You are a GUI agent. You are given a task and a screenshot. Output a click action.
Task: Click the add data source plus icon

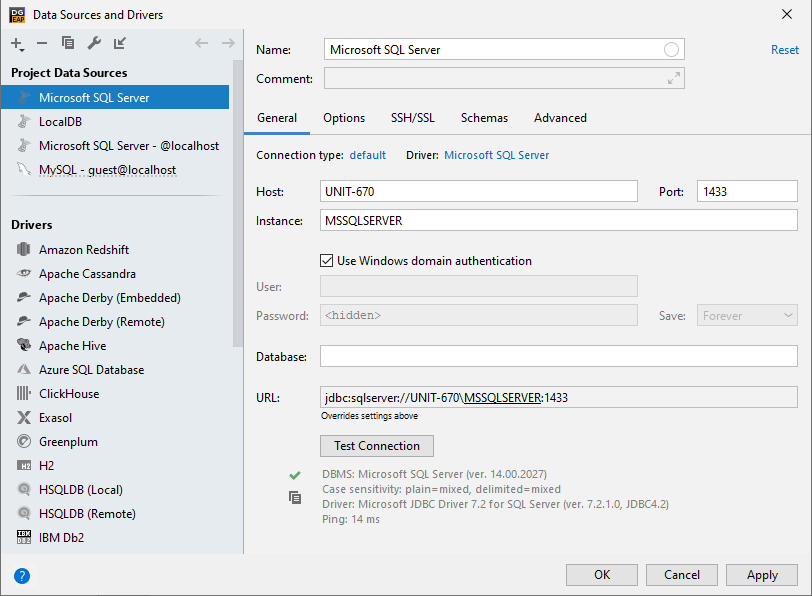click(17, 44)
